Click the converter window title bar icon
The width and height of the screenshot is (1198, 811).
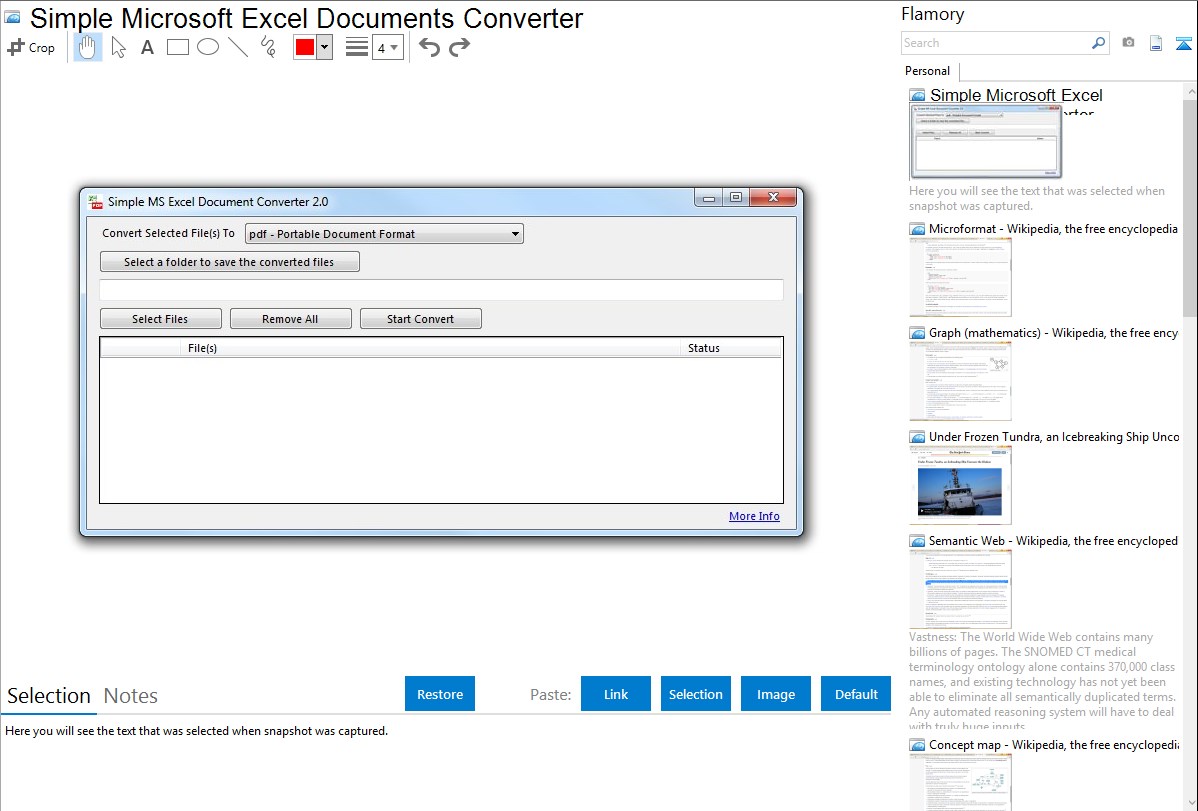pyautogui.click(x=96, y=202)
